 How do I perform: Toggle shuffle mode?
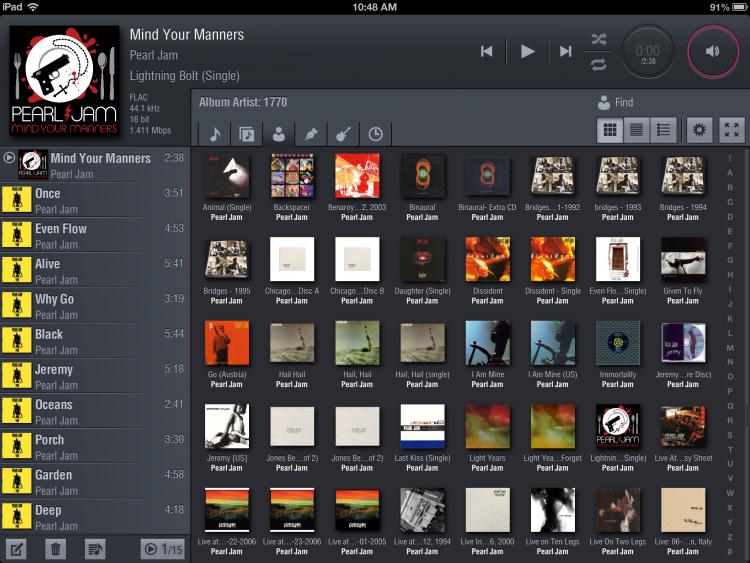tap(598, 39)
